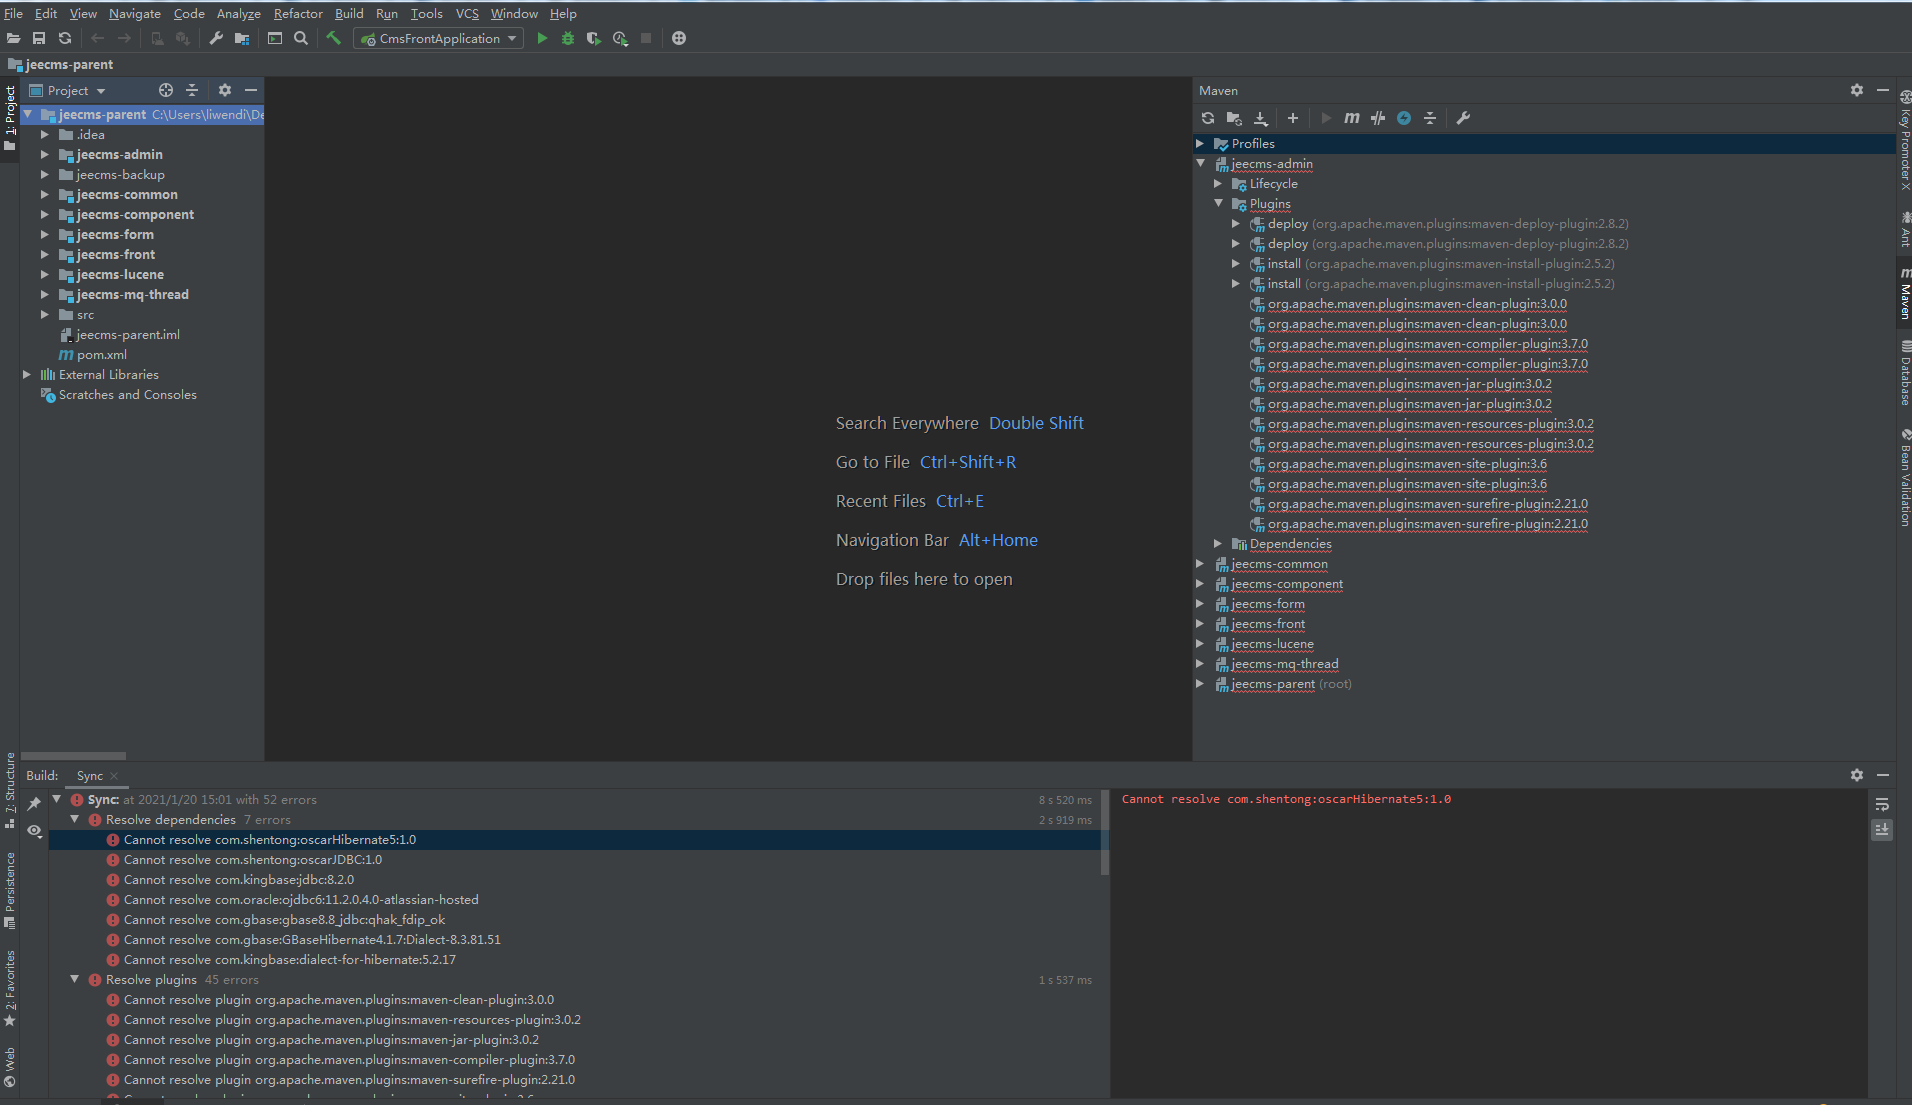
Task: Locate current file in Project tree
Action: click(x=166, y=90)
